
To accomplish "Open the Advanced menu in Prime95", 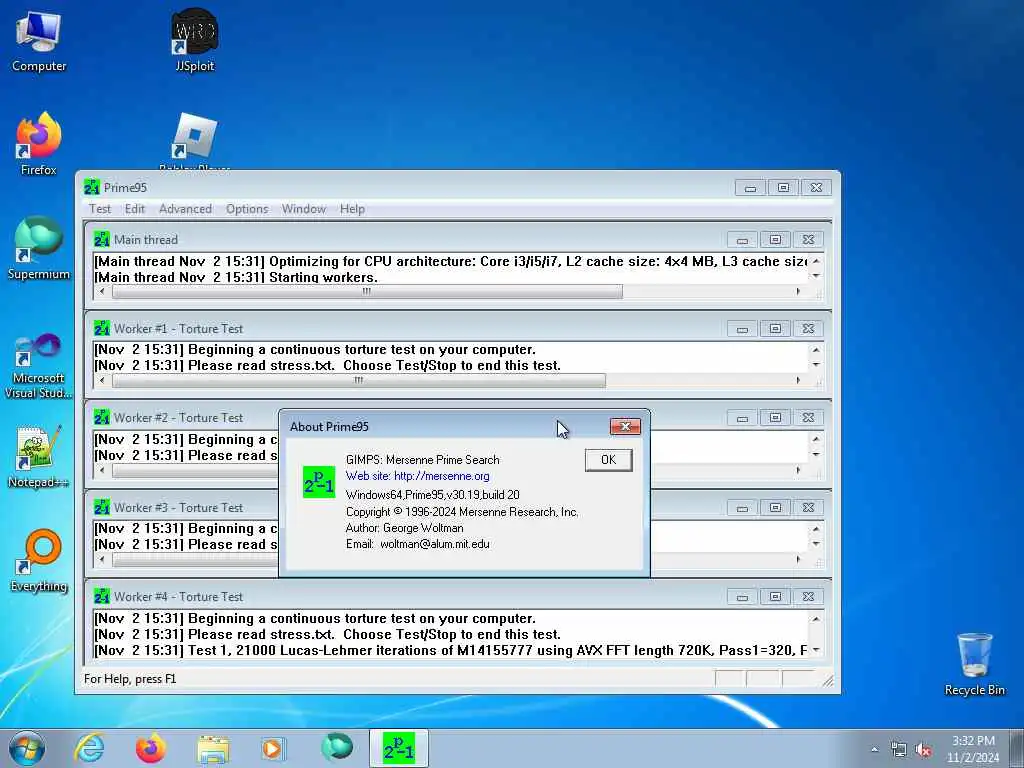I will 185,209.
